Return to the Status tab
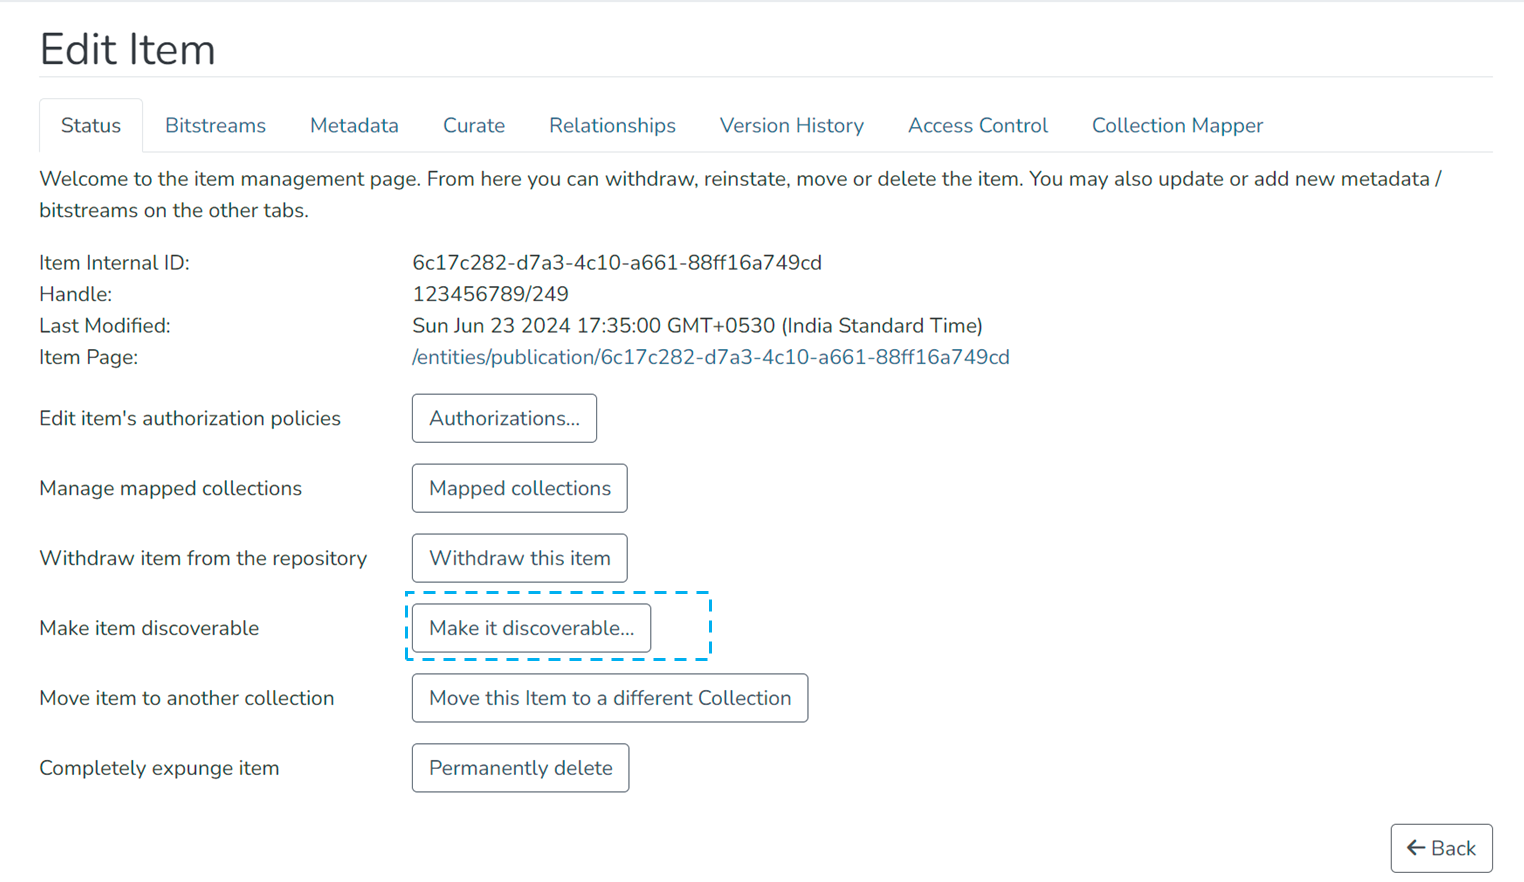Image resolution: width=1524 pixels, height=882 pixels. 90,125
